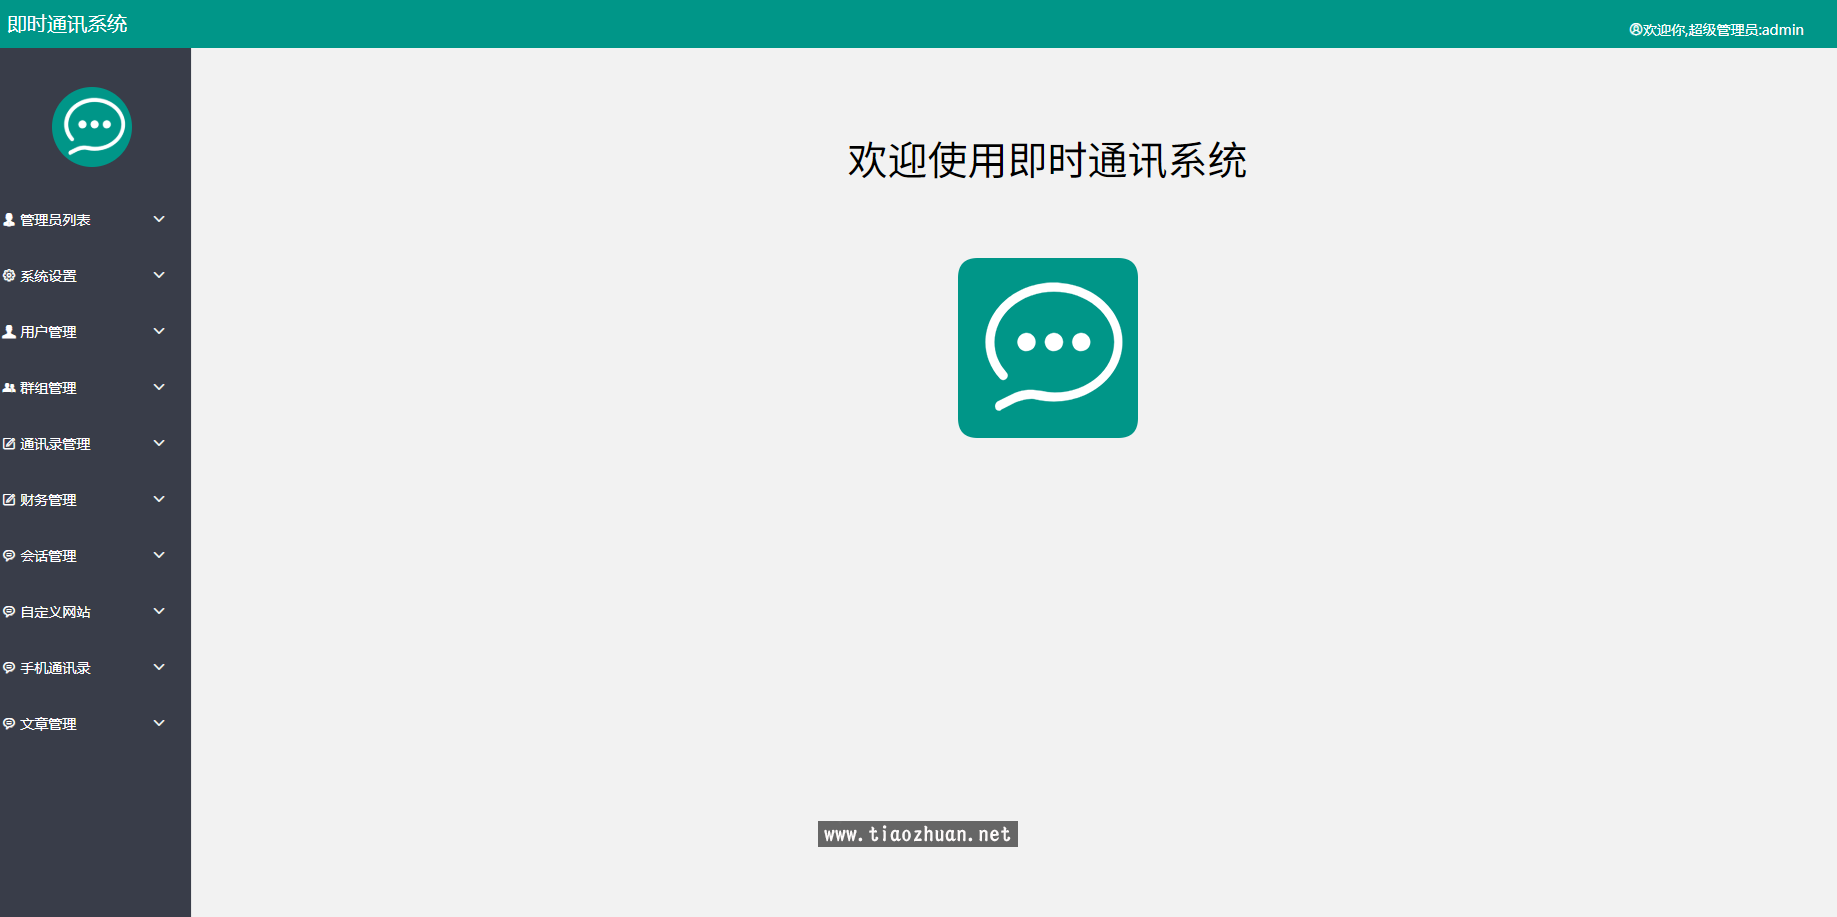Click the group icon beside 群组管理

(9, 387)
